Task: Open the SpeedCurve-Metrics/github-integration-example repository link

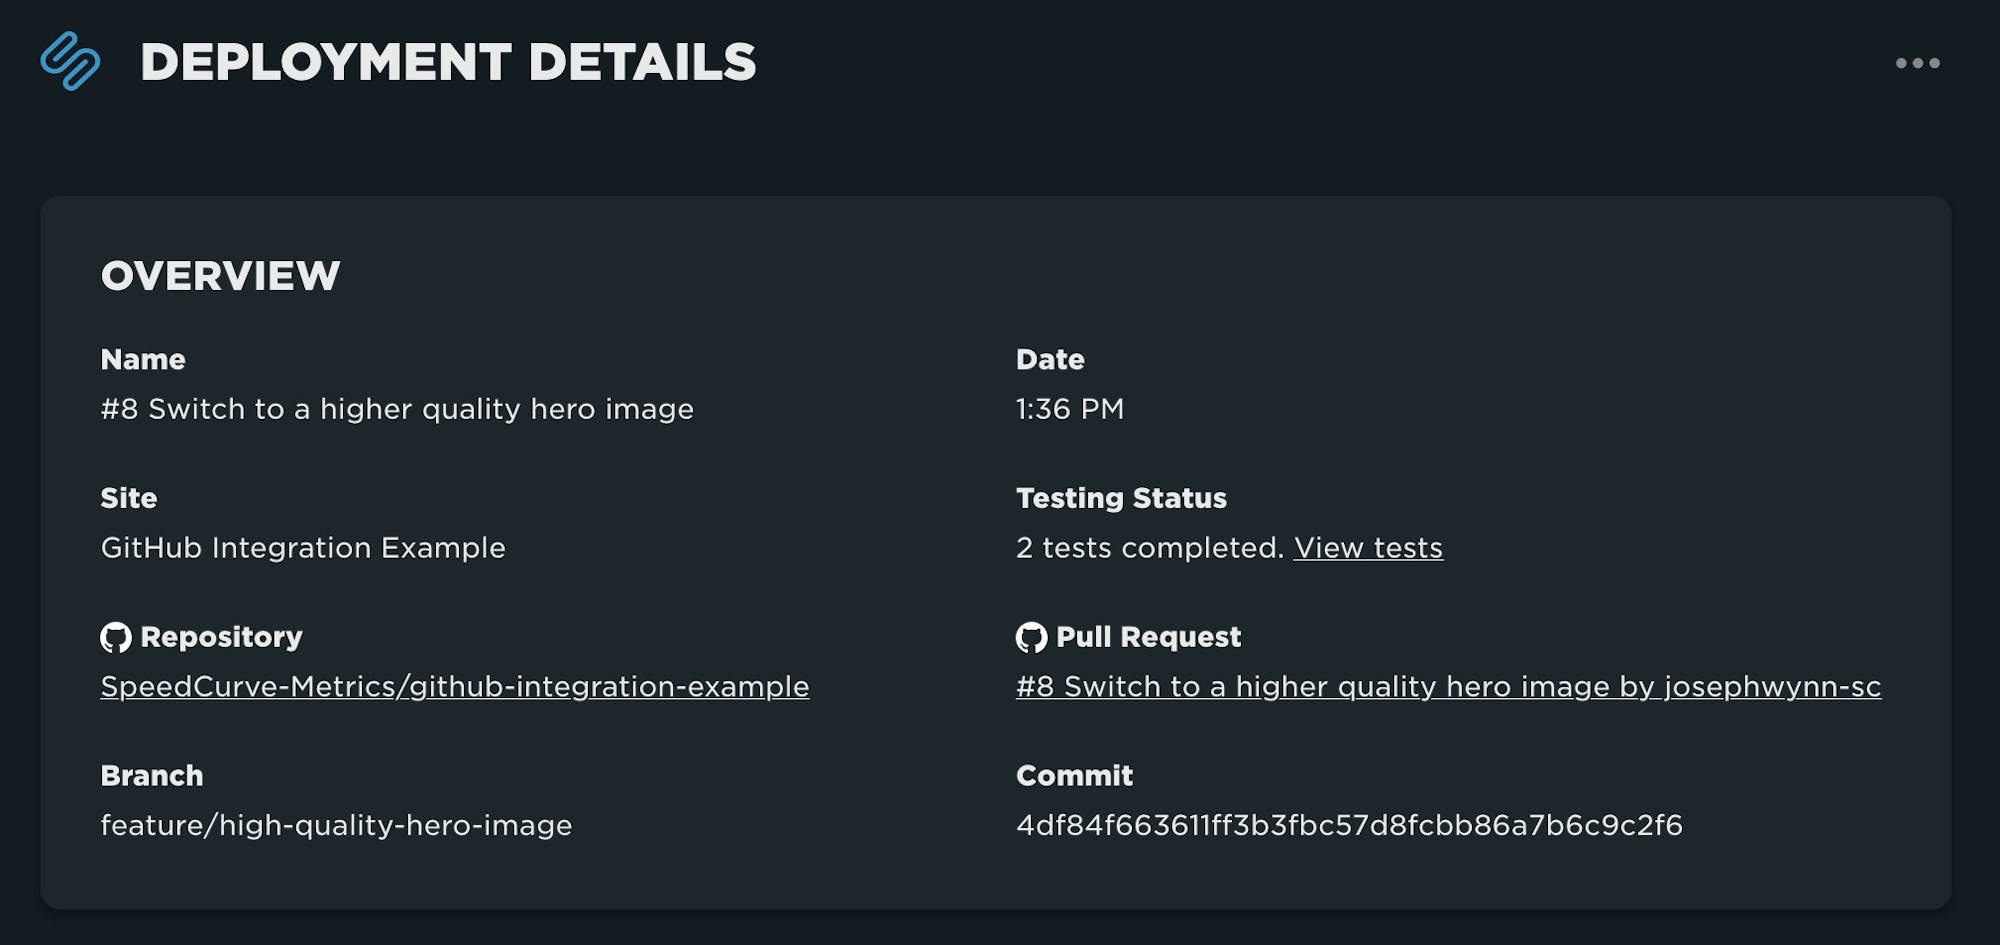Action: (455, 687)
